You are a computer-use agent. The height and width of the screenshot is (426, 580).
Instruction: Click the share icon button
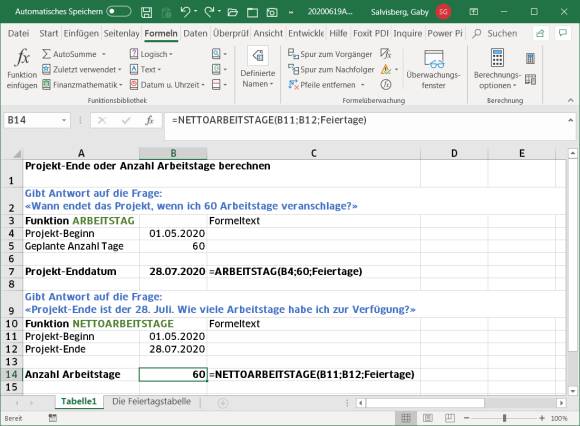tap(540, 34)
